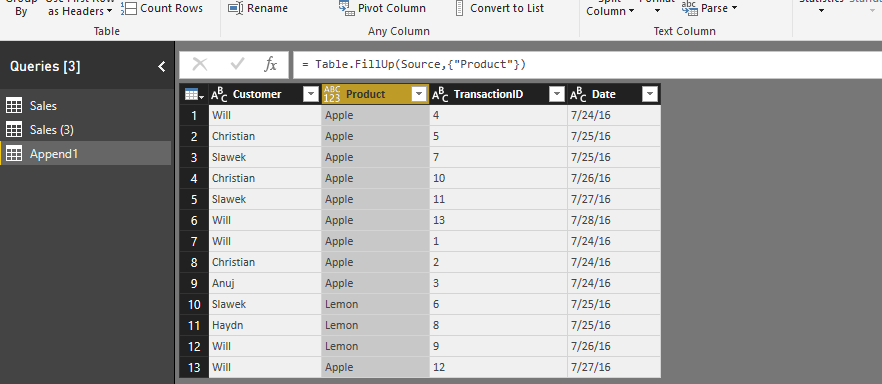The height and width of the screenshot is (384, 882).
Task: Select row number 13 header
Action: click(194, 367)
